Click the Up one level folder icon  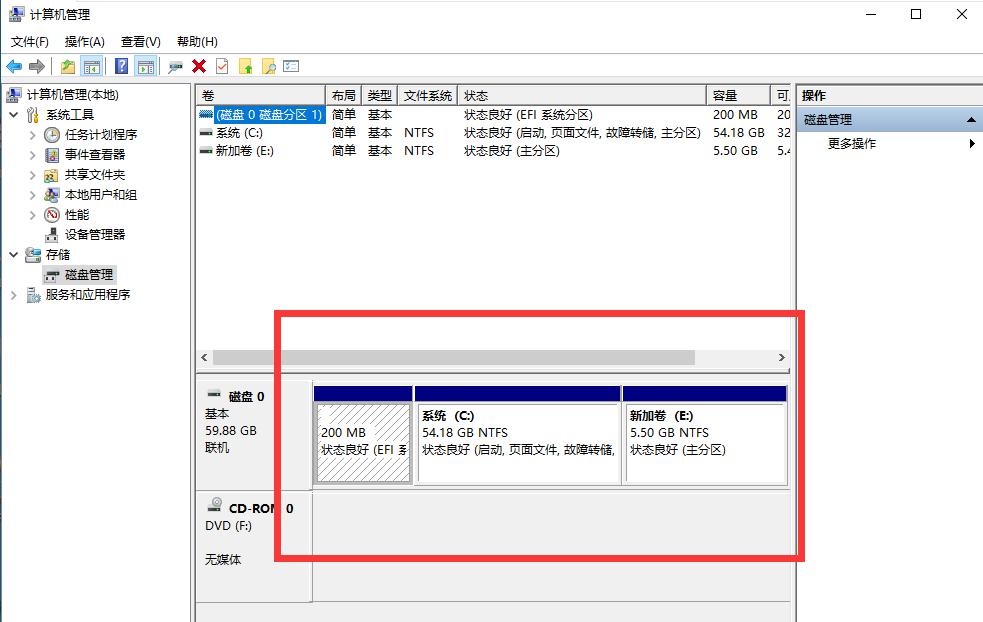point(67,66)
